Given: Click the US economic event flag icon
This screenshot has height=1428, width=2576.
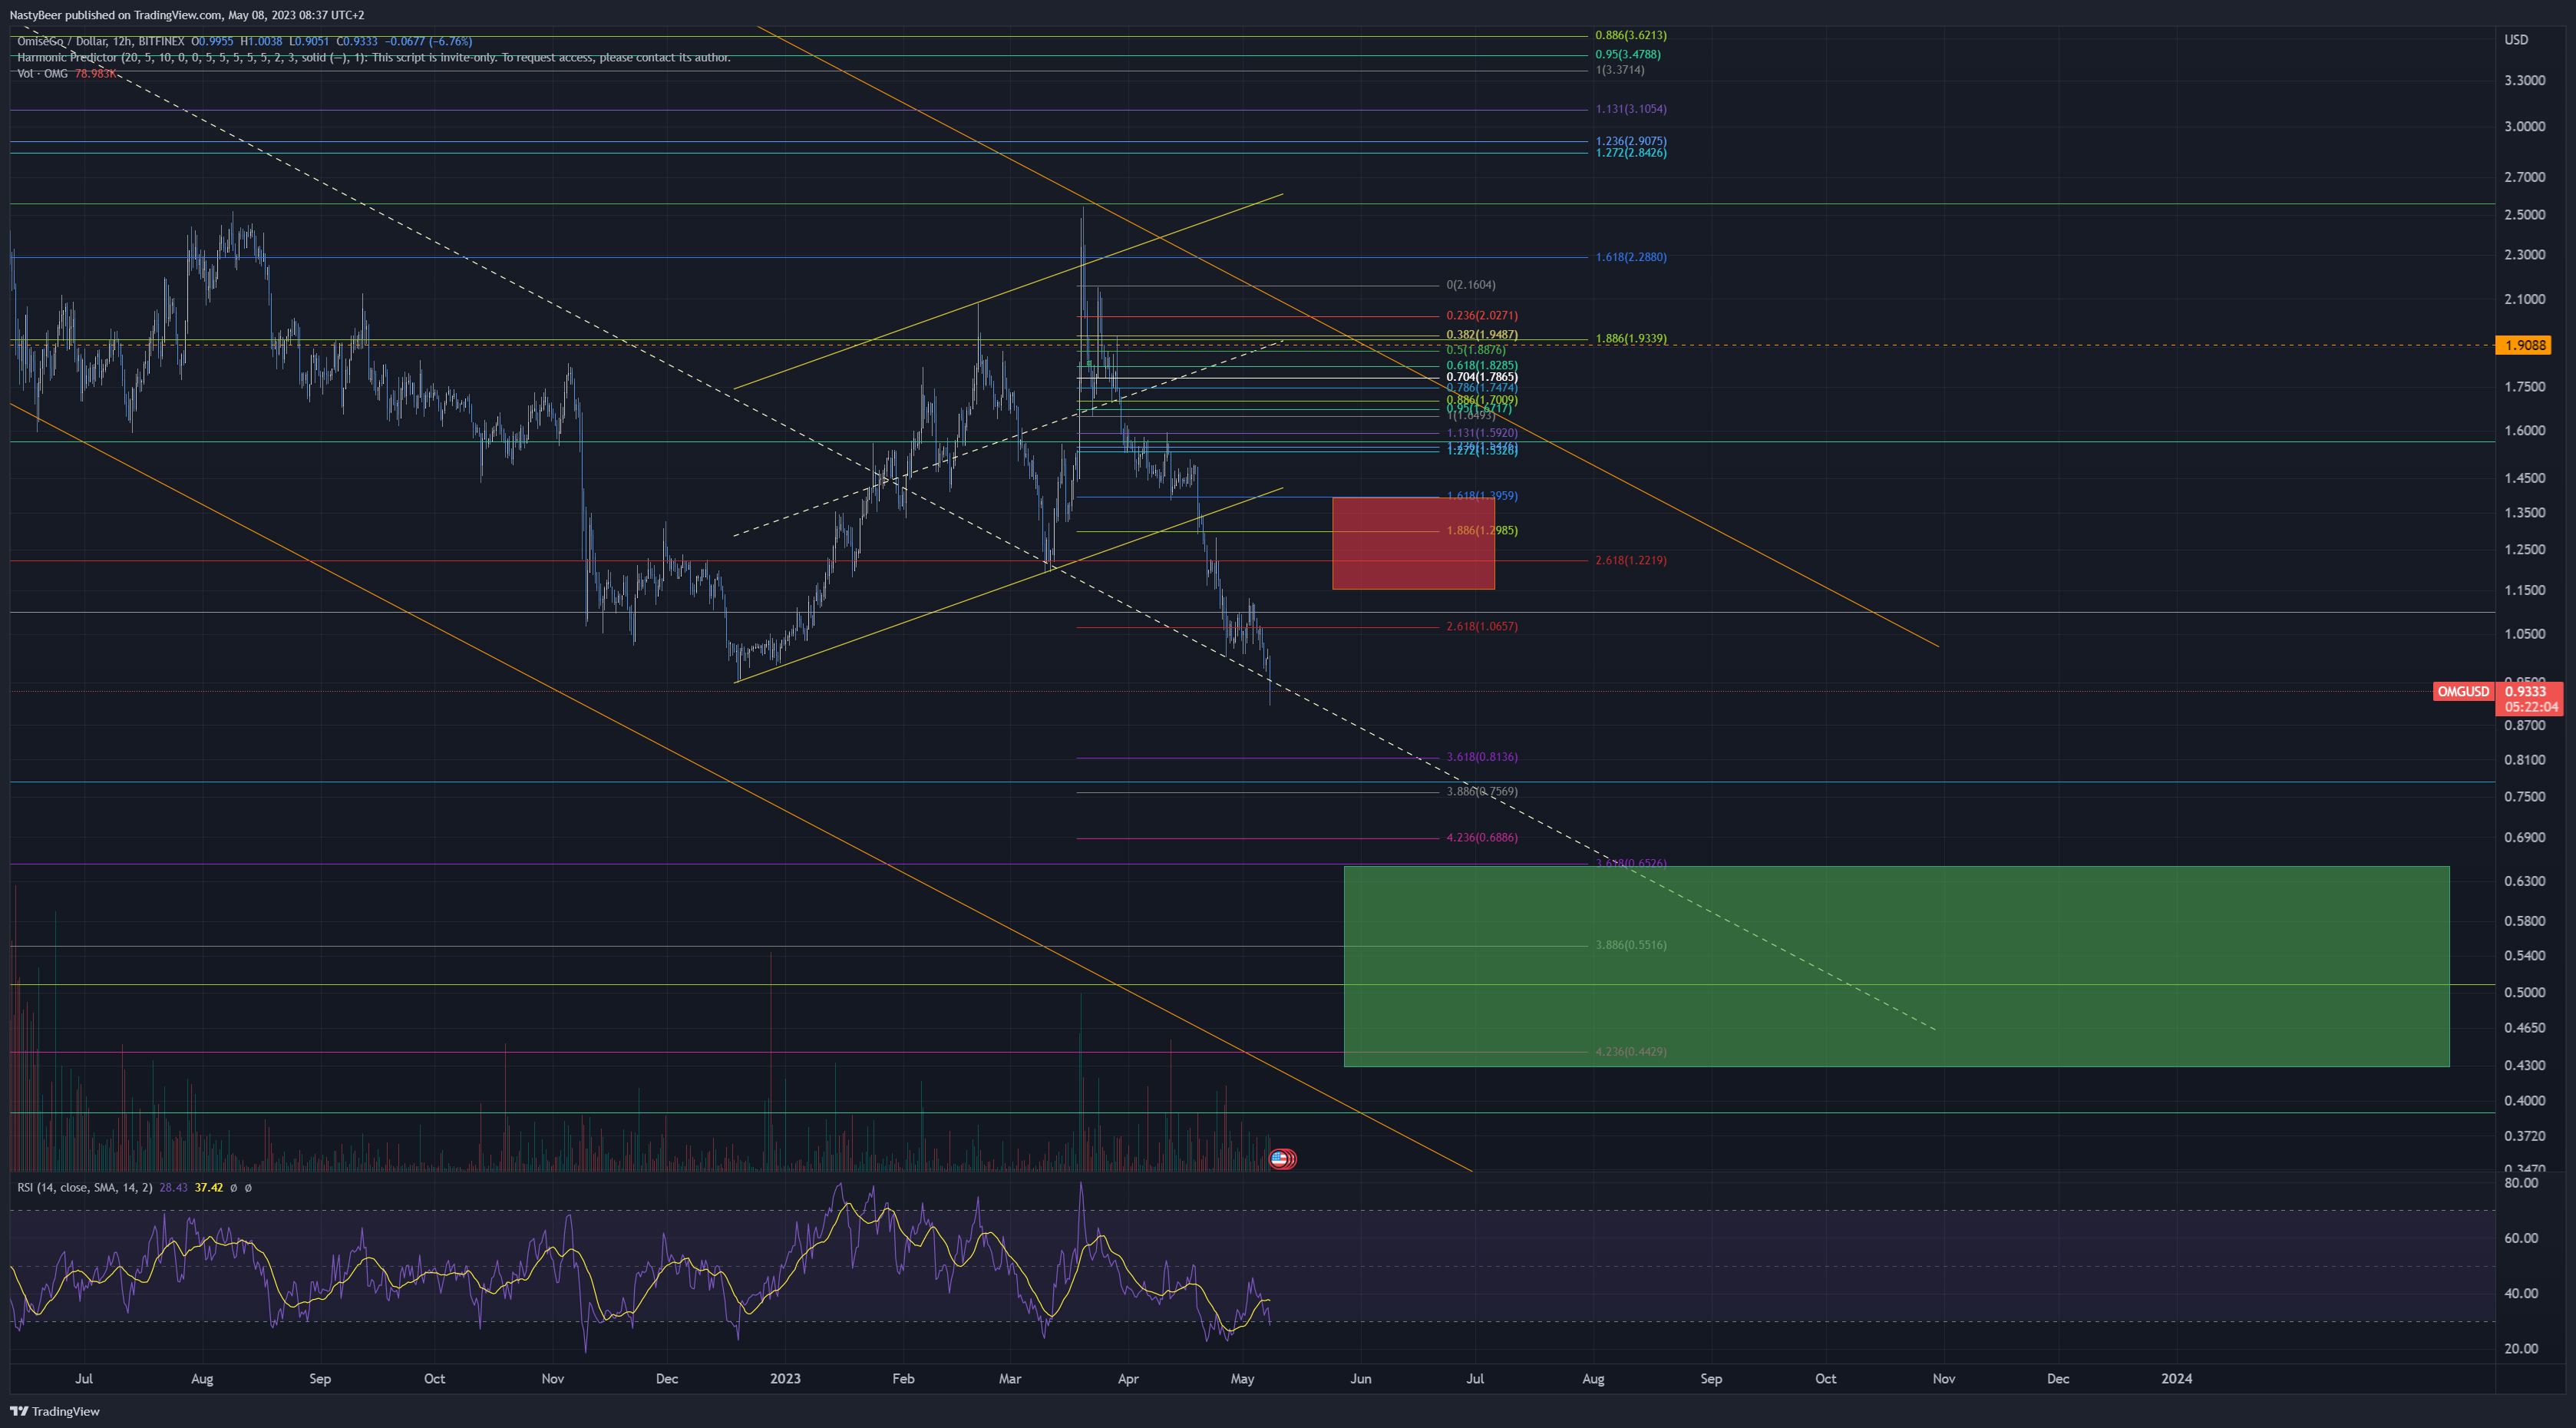Looking at the screenshot, I should [1279, 1159].
